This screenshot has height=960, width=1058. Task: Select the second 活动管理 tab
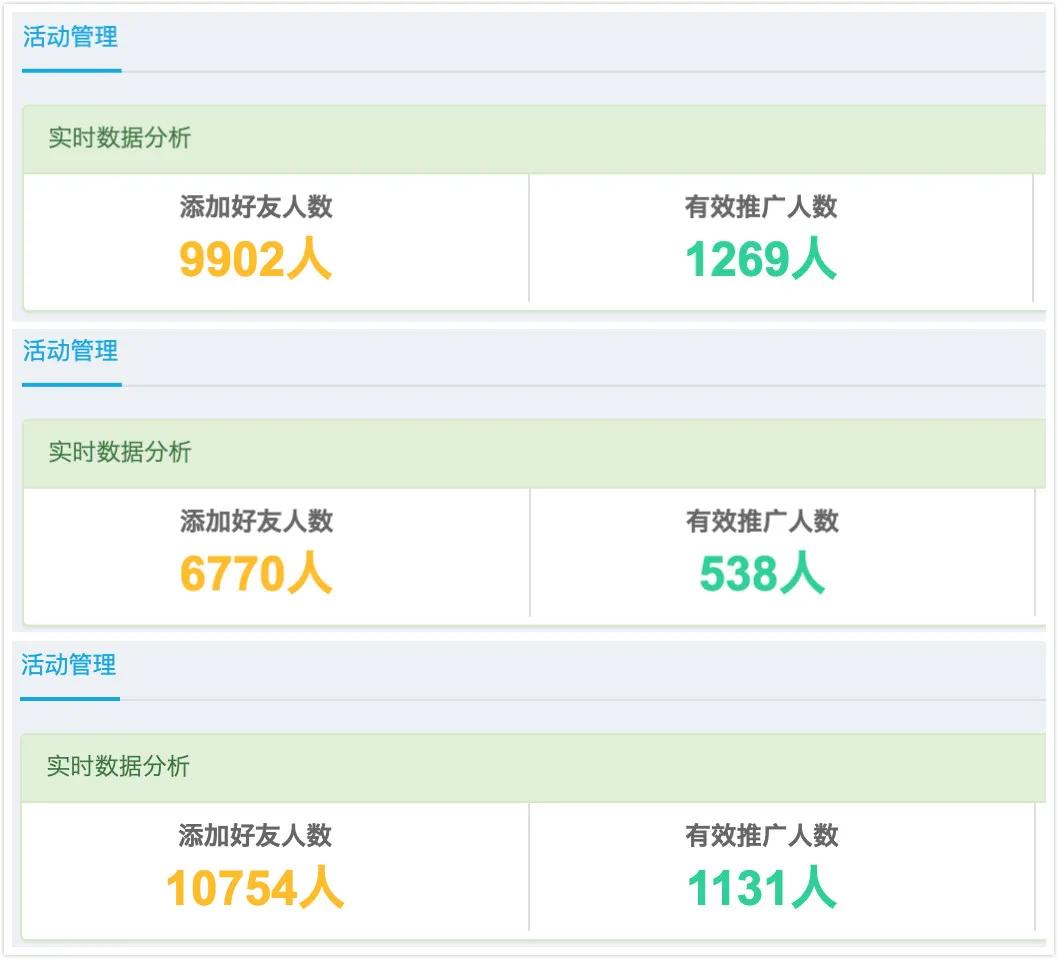[70, 352]
